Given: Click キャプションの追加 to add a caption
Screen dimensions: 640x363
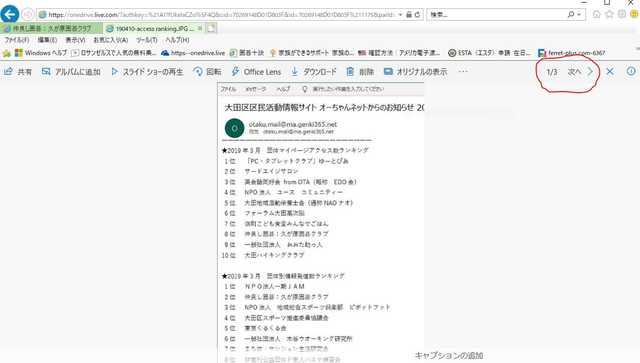Looking at the screenshot, I should pyautogui.click(x=449, y=356).
